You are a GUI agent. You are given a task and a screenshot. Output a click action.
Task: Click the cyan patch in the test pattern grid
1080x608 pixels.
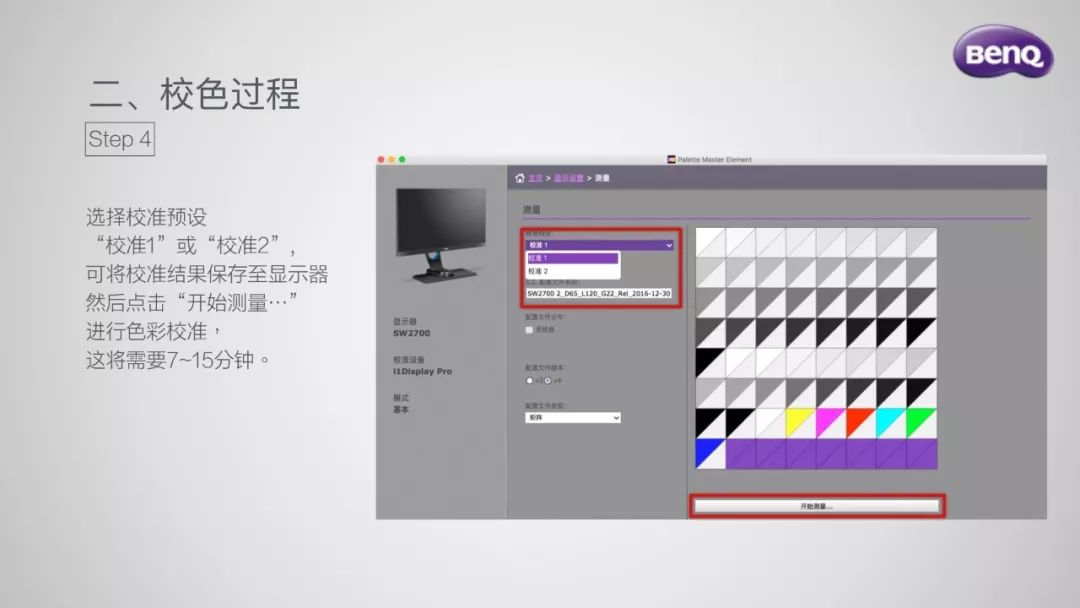pyautogui.click(x=886, y=417)
